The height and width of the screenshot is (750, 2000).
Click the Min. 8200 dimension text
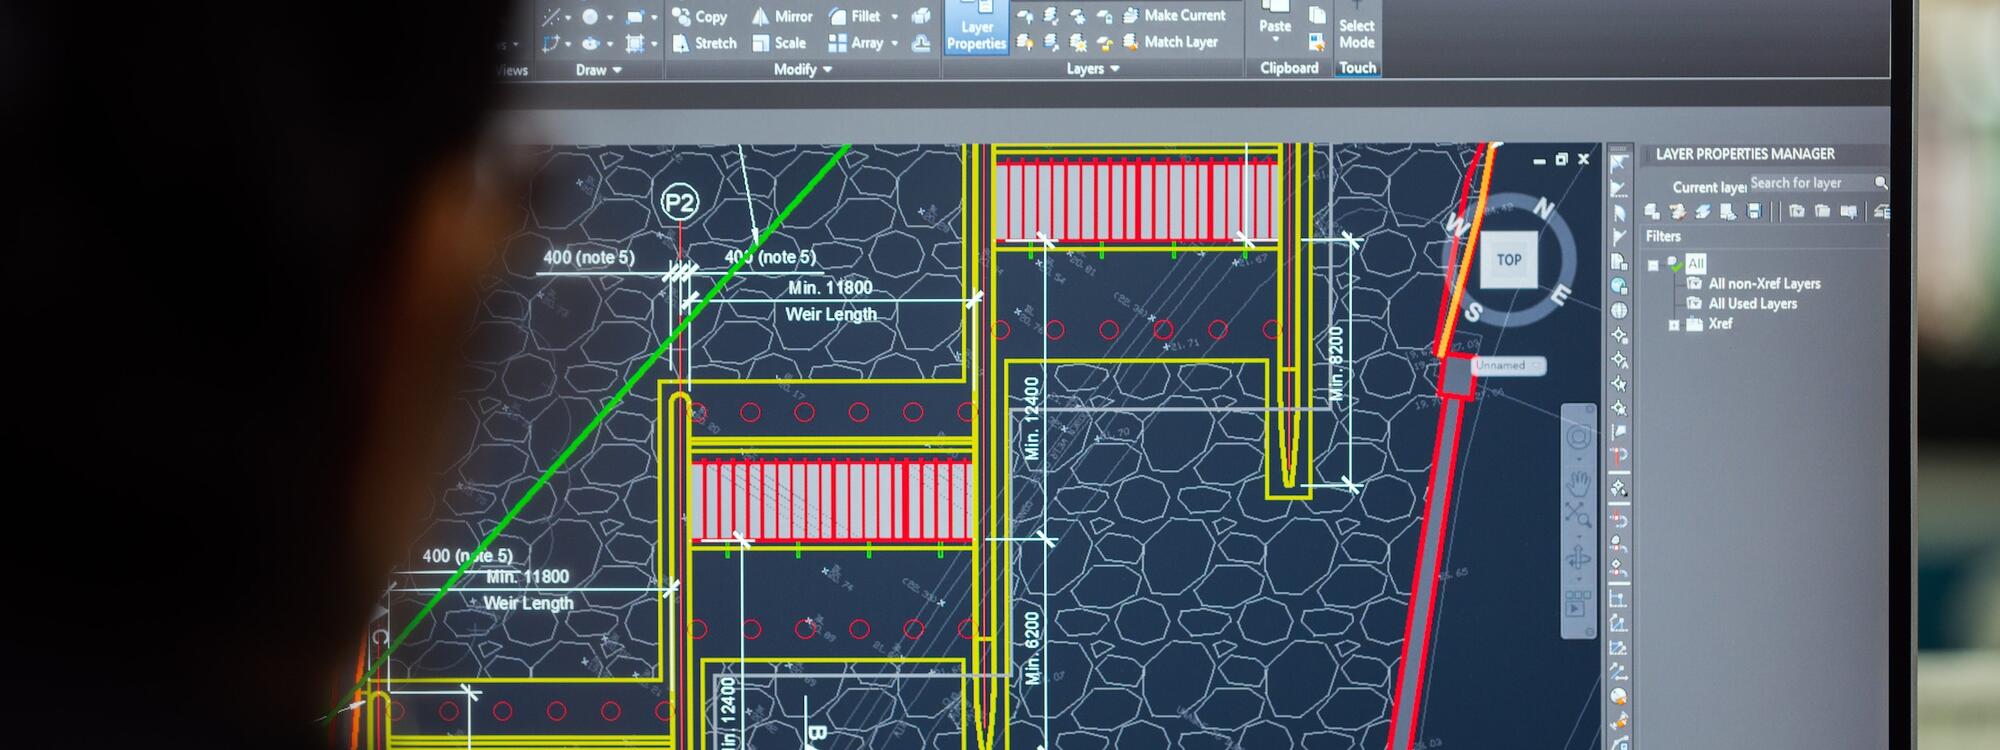coord(1337,363)
